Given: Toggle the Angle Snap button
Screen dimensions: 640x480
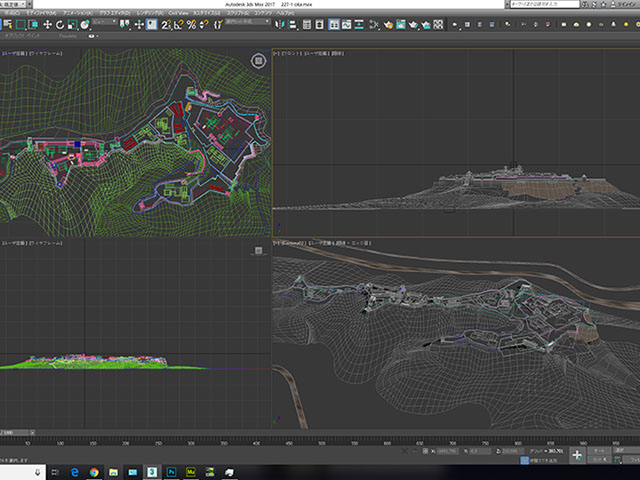Looking at the screenshot, I should (178, 25).
